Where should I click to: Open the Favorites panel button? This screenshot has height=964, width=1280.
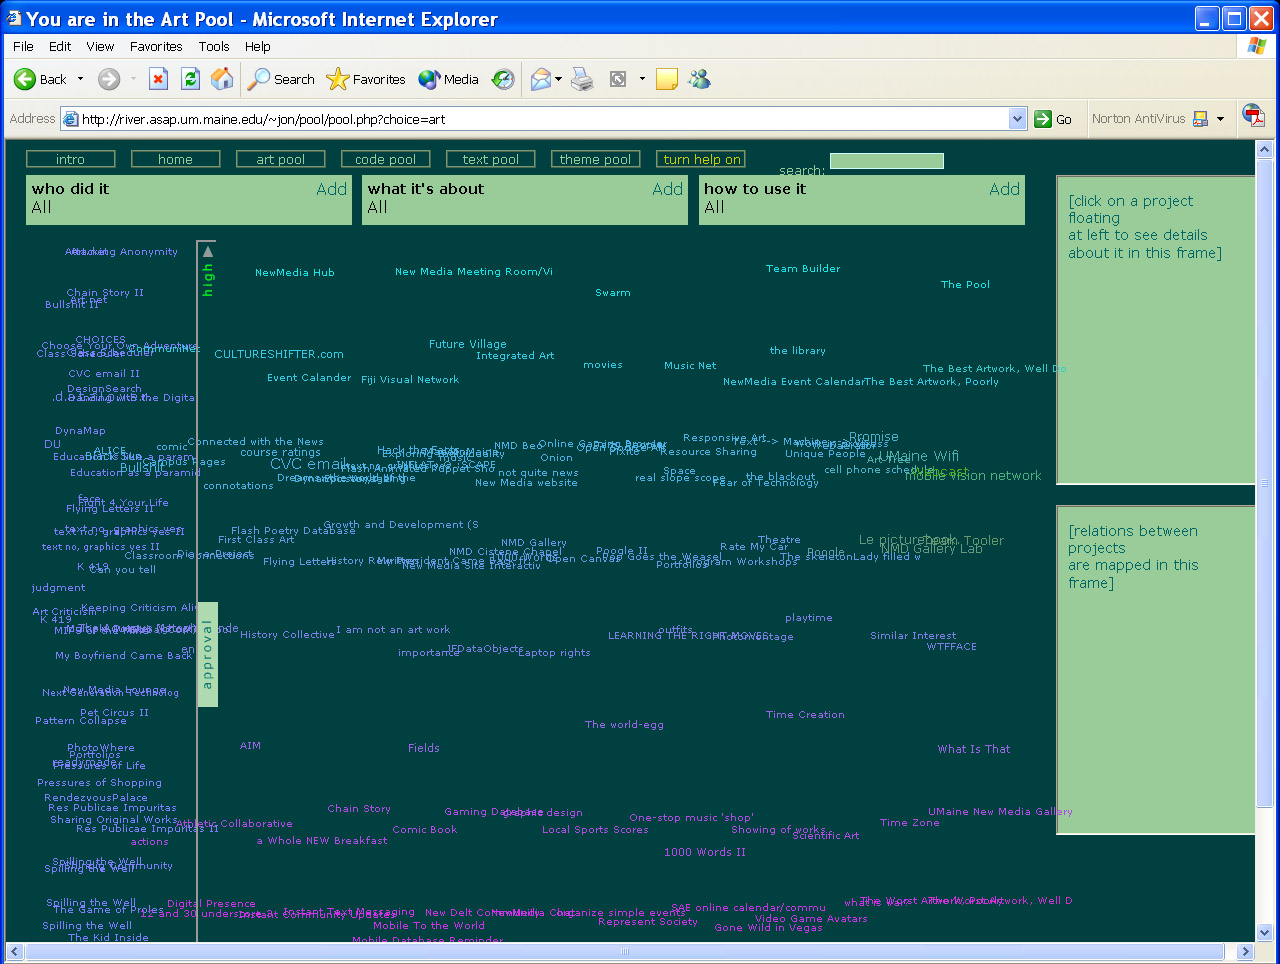[366, 79]
